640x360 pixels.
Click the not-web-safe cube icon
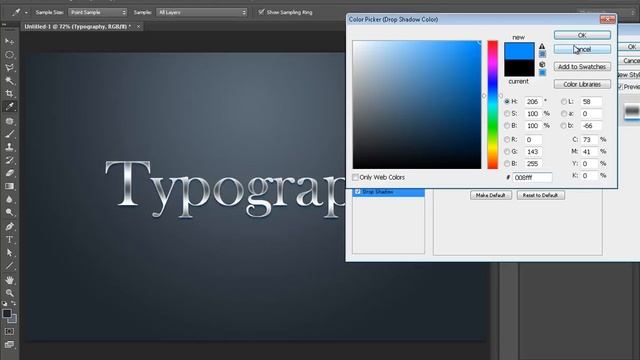click(x=542, y=64)
